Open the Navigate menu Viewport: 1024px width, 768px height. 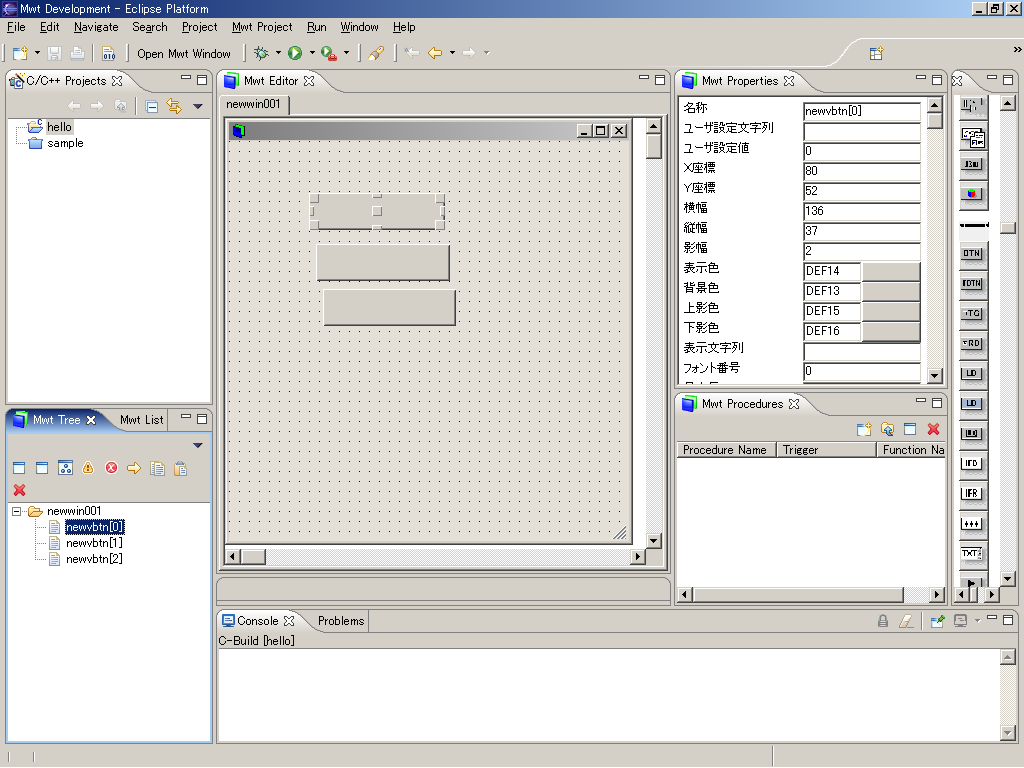tap(96, 27)
